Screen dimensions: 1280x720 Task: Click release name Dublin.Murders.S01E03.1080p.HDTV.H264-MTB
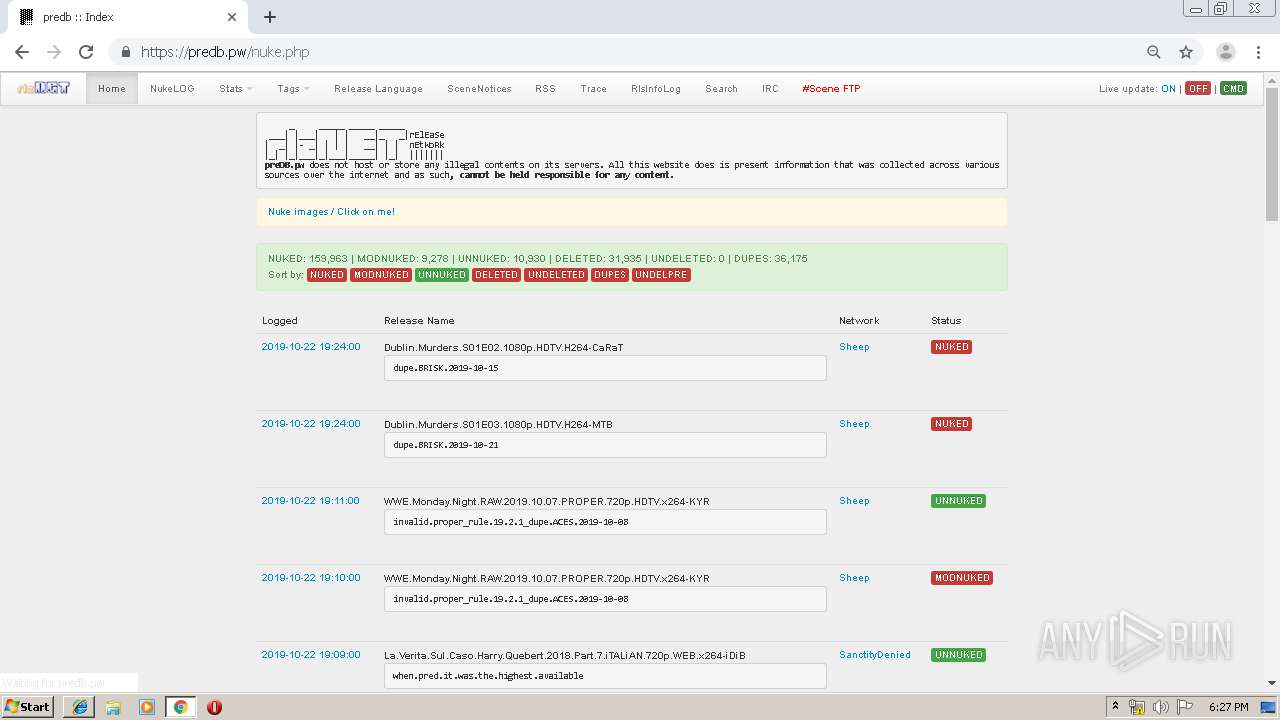[498, 425]
